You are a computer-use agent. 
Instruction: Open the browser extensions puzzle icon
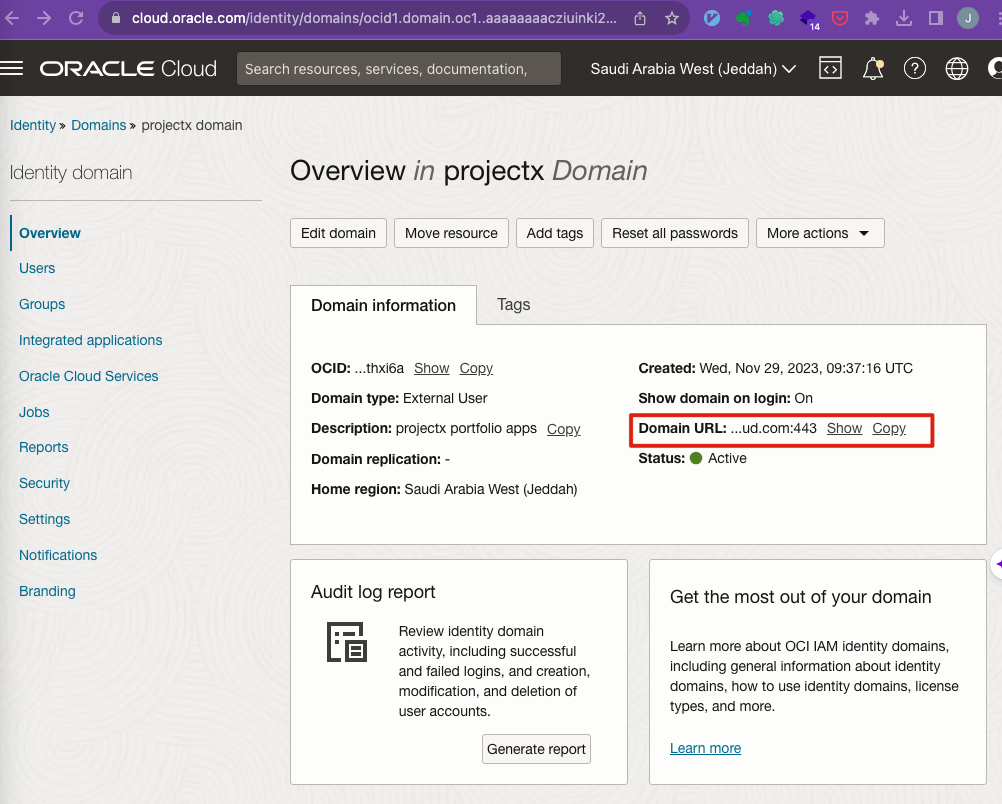tap(872, 18)
